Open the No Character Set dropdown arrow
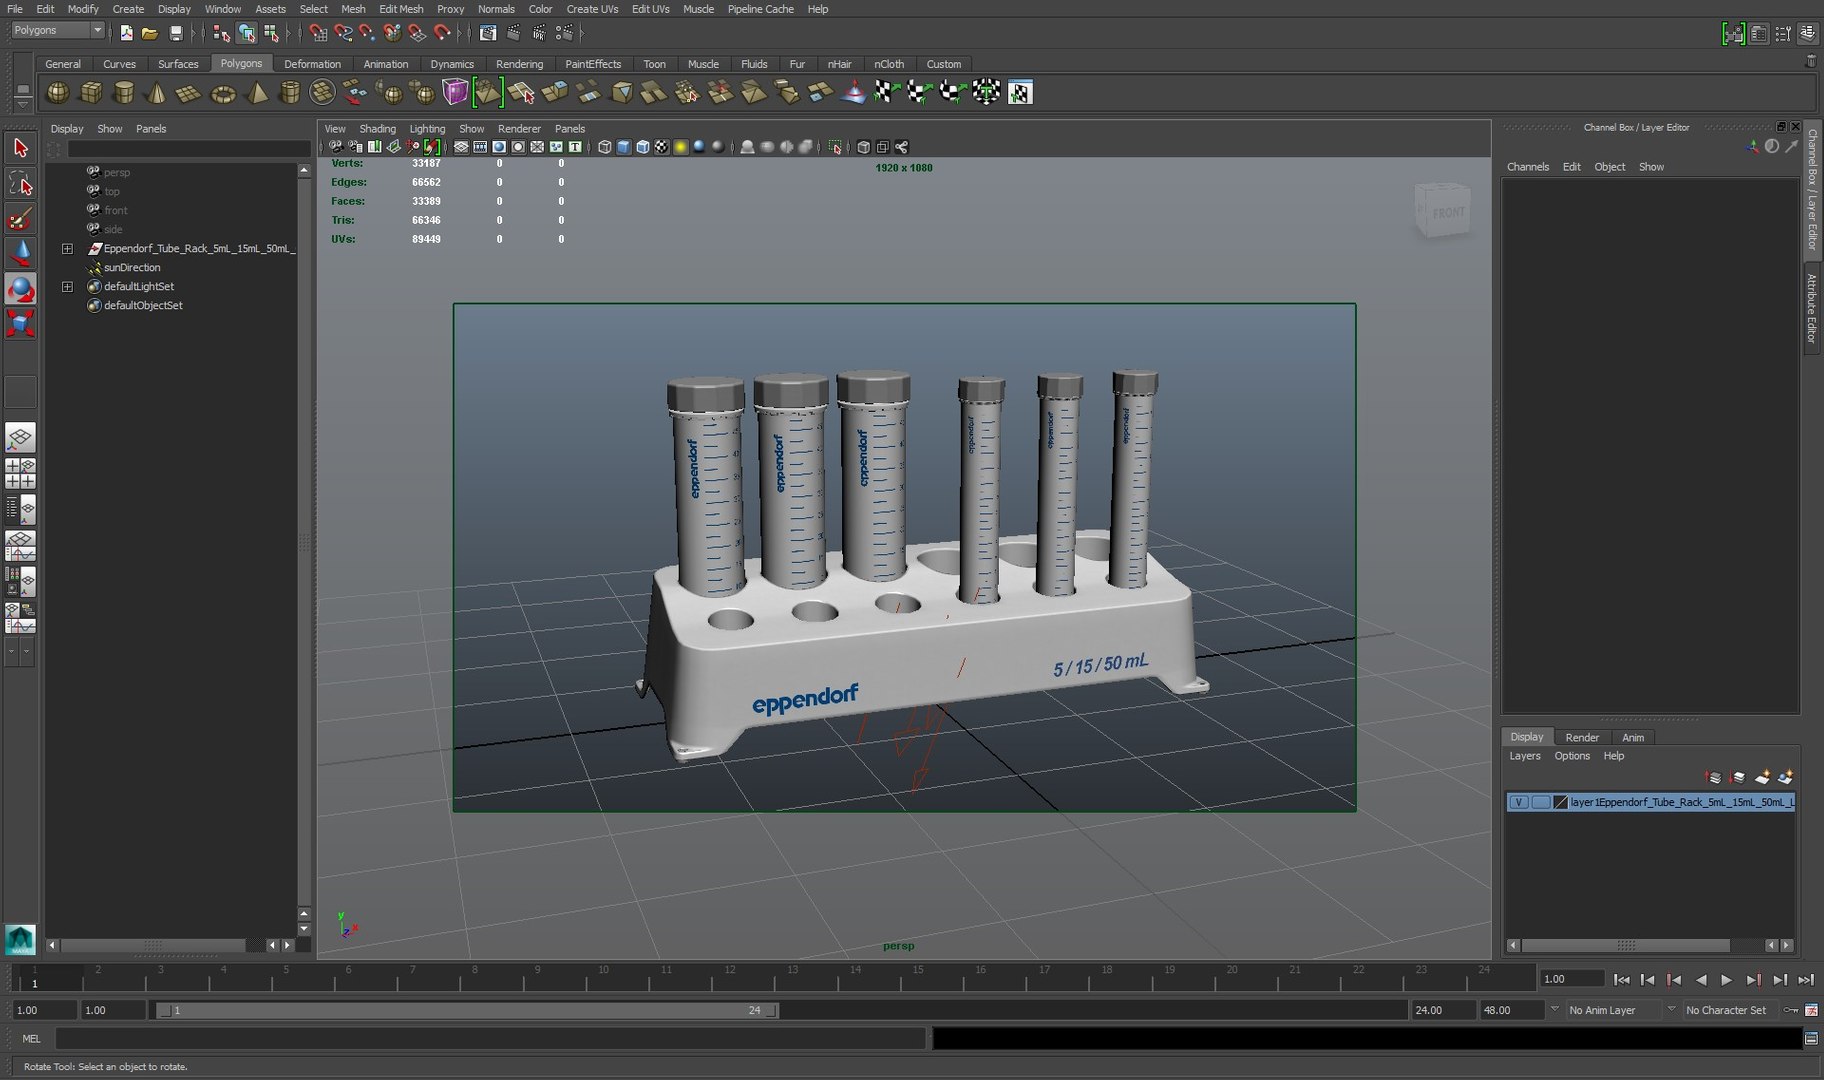Viewport: 1824px width, 1080px height. [1671, 1010]
